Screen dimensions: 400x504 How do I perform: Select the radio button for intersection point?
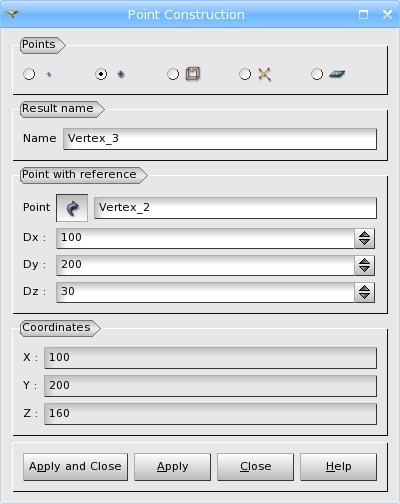pos(245,74)
